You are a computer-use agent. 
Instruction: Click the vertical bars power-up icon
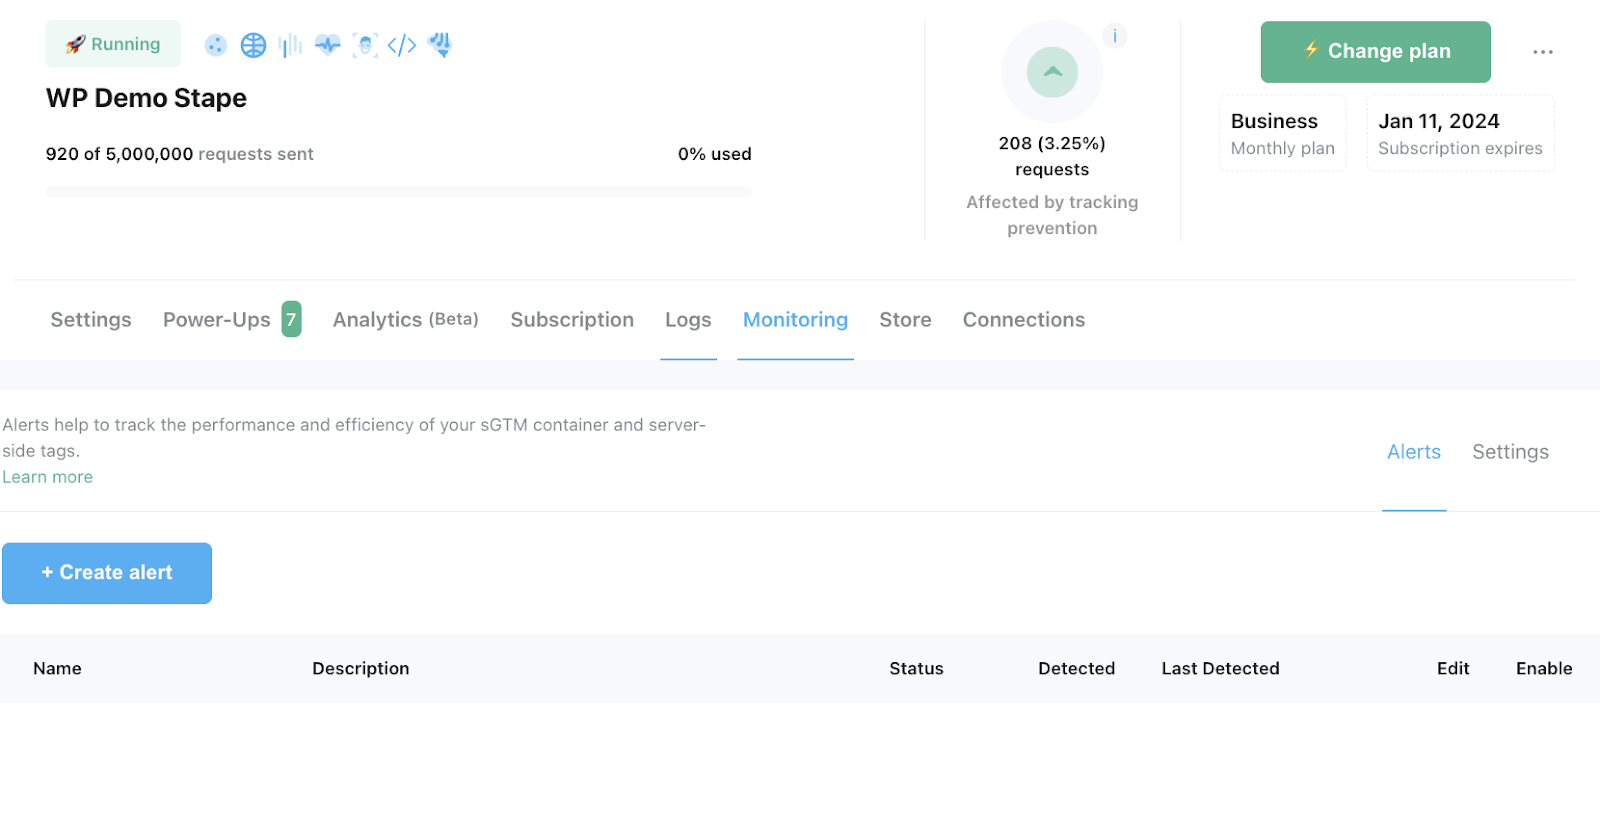click(290, 45)
